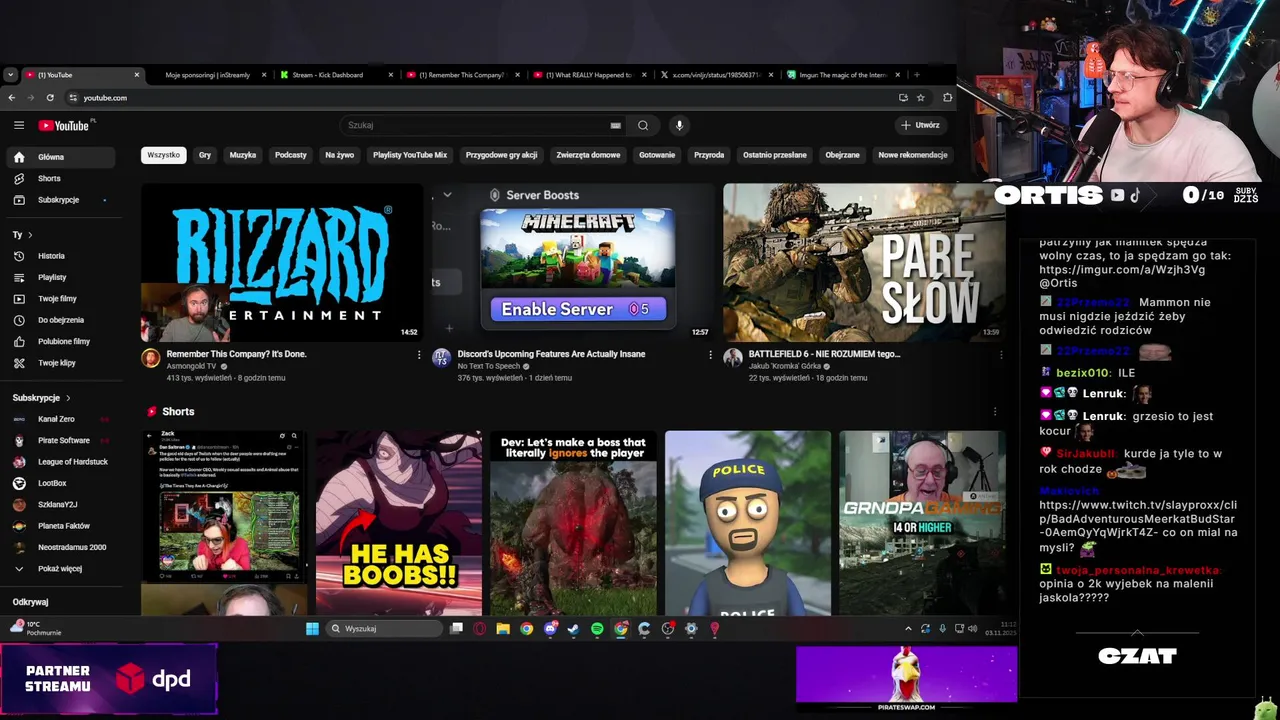
Task: Open Pirate Software subscription
Action: coord(62,440)
